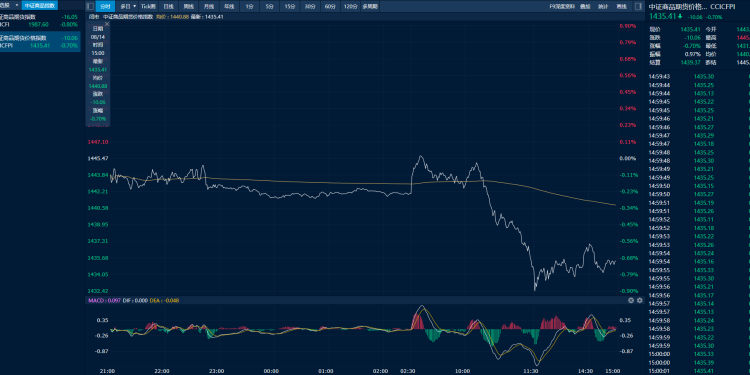Select the 60分 period
The height and width of the screenshot is (375, 750).
click(x=330, y=6)
